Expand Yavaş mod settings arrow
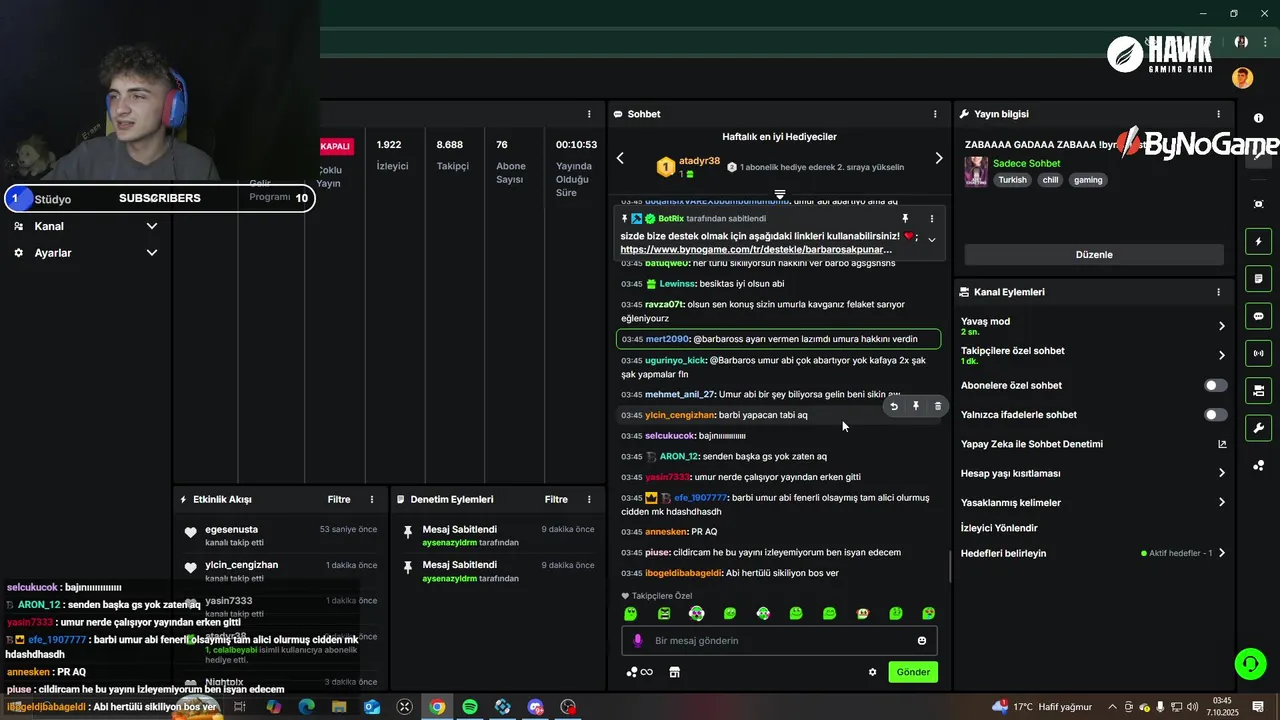 click(1222, 326)
